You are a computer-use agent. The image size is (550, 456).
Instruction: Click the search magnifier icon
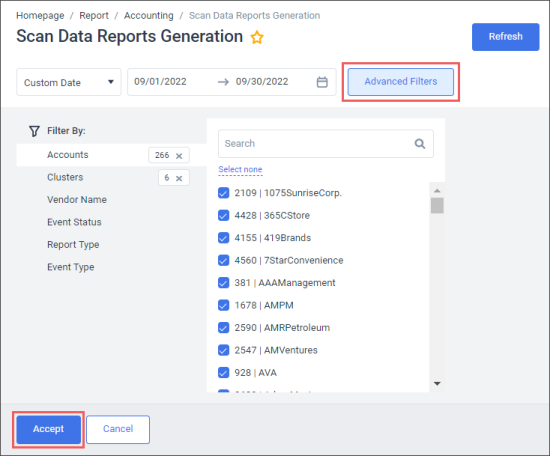tap(420, 144)
